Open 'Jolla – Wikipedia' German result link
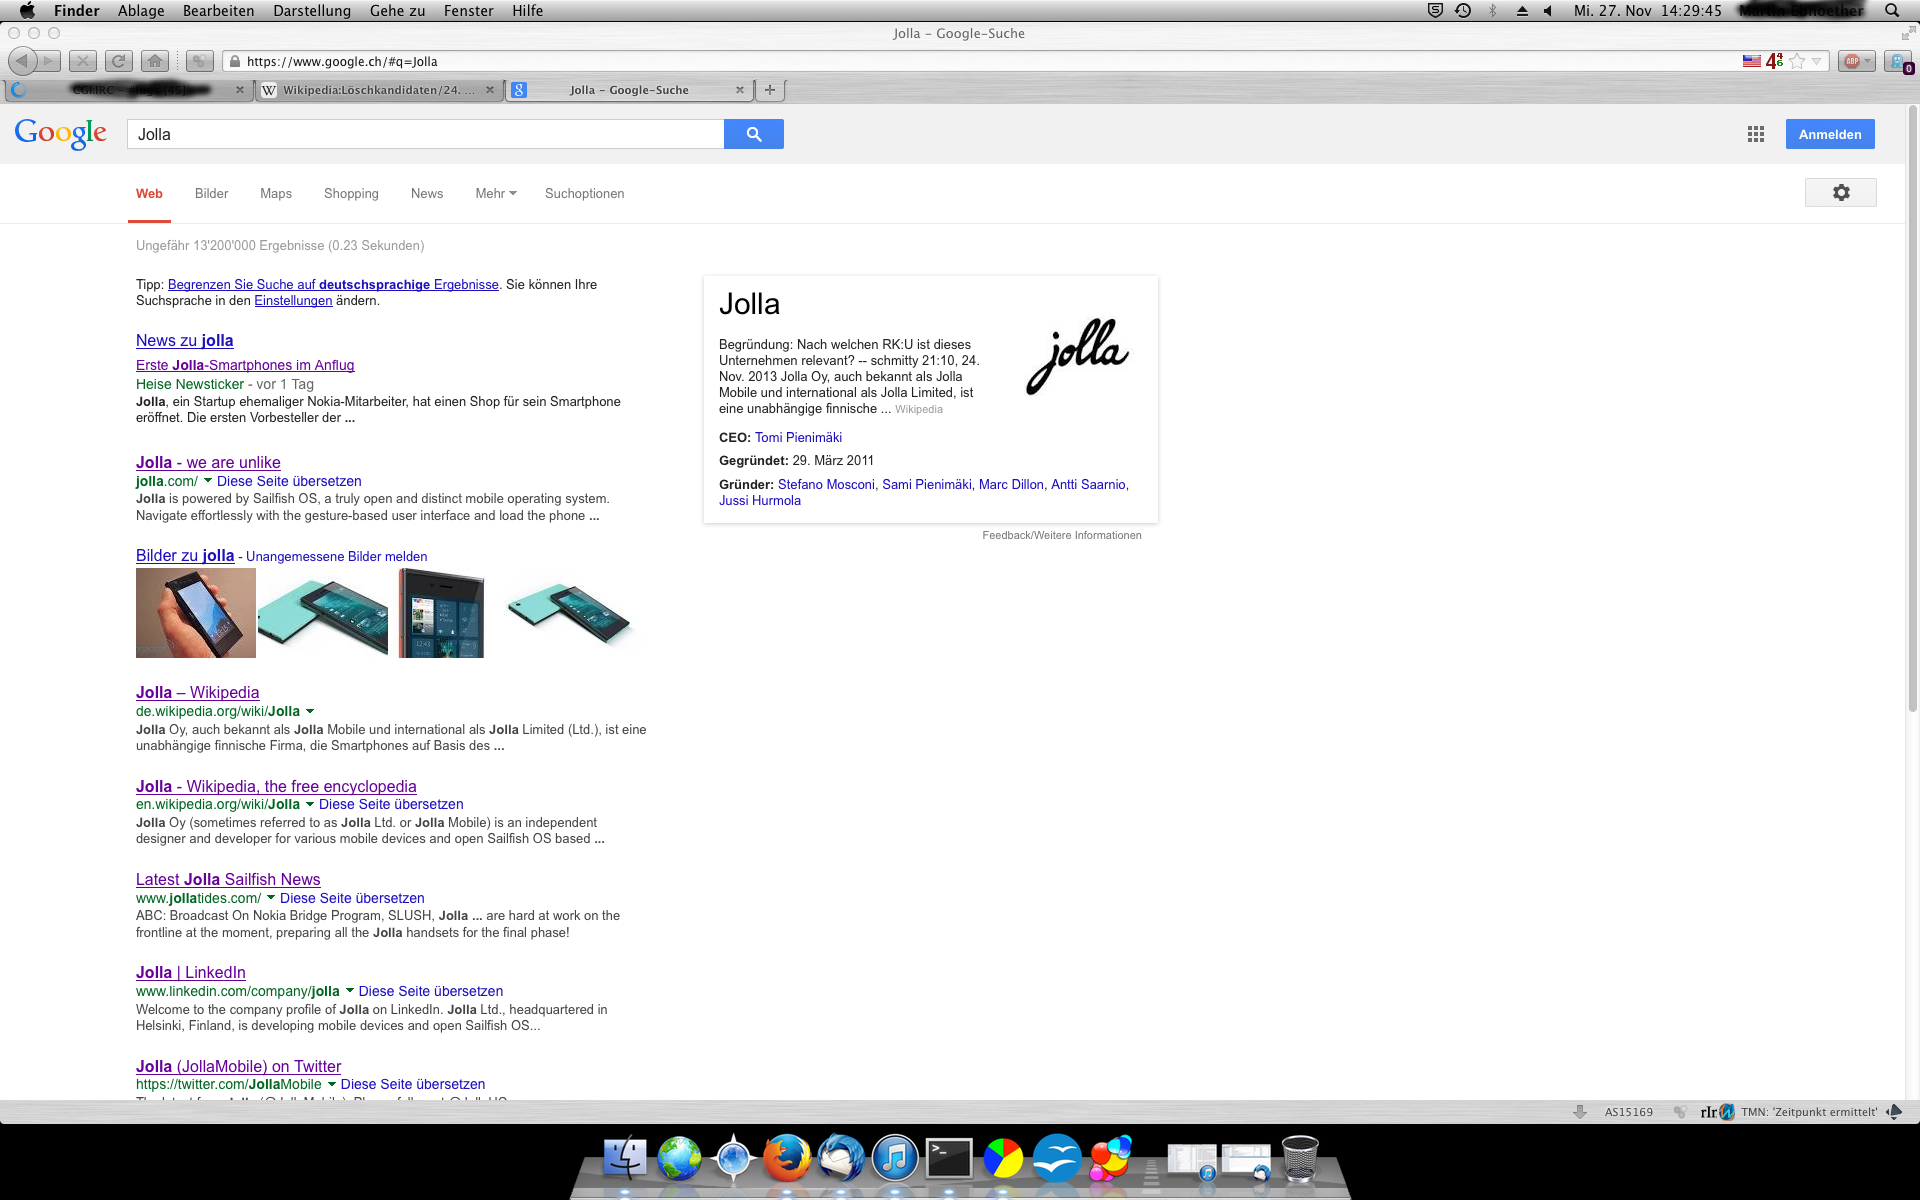 click(x=197, y=692)
